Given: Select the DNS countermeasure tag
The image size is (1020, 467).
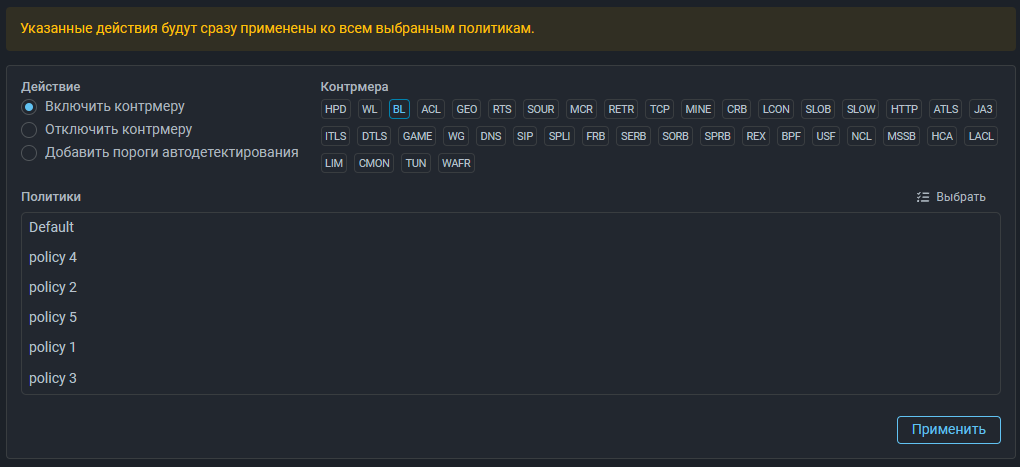Looking at the screenshot, I should coord(490,136).
